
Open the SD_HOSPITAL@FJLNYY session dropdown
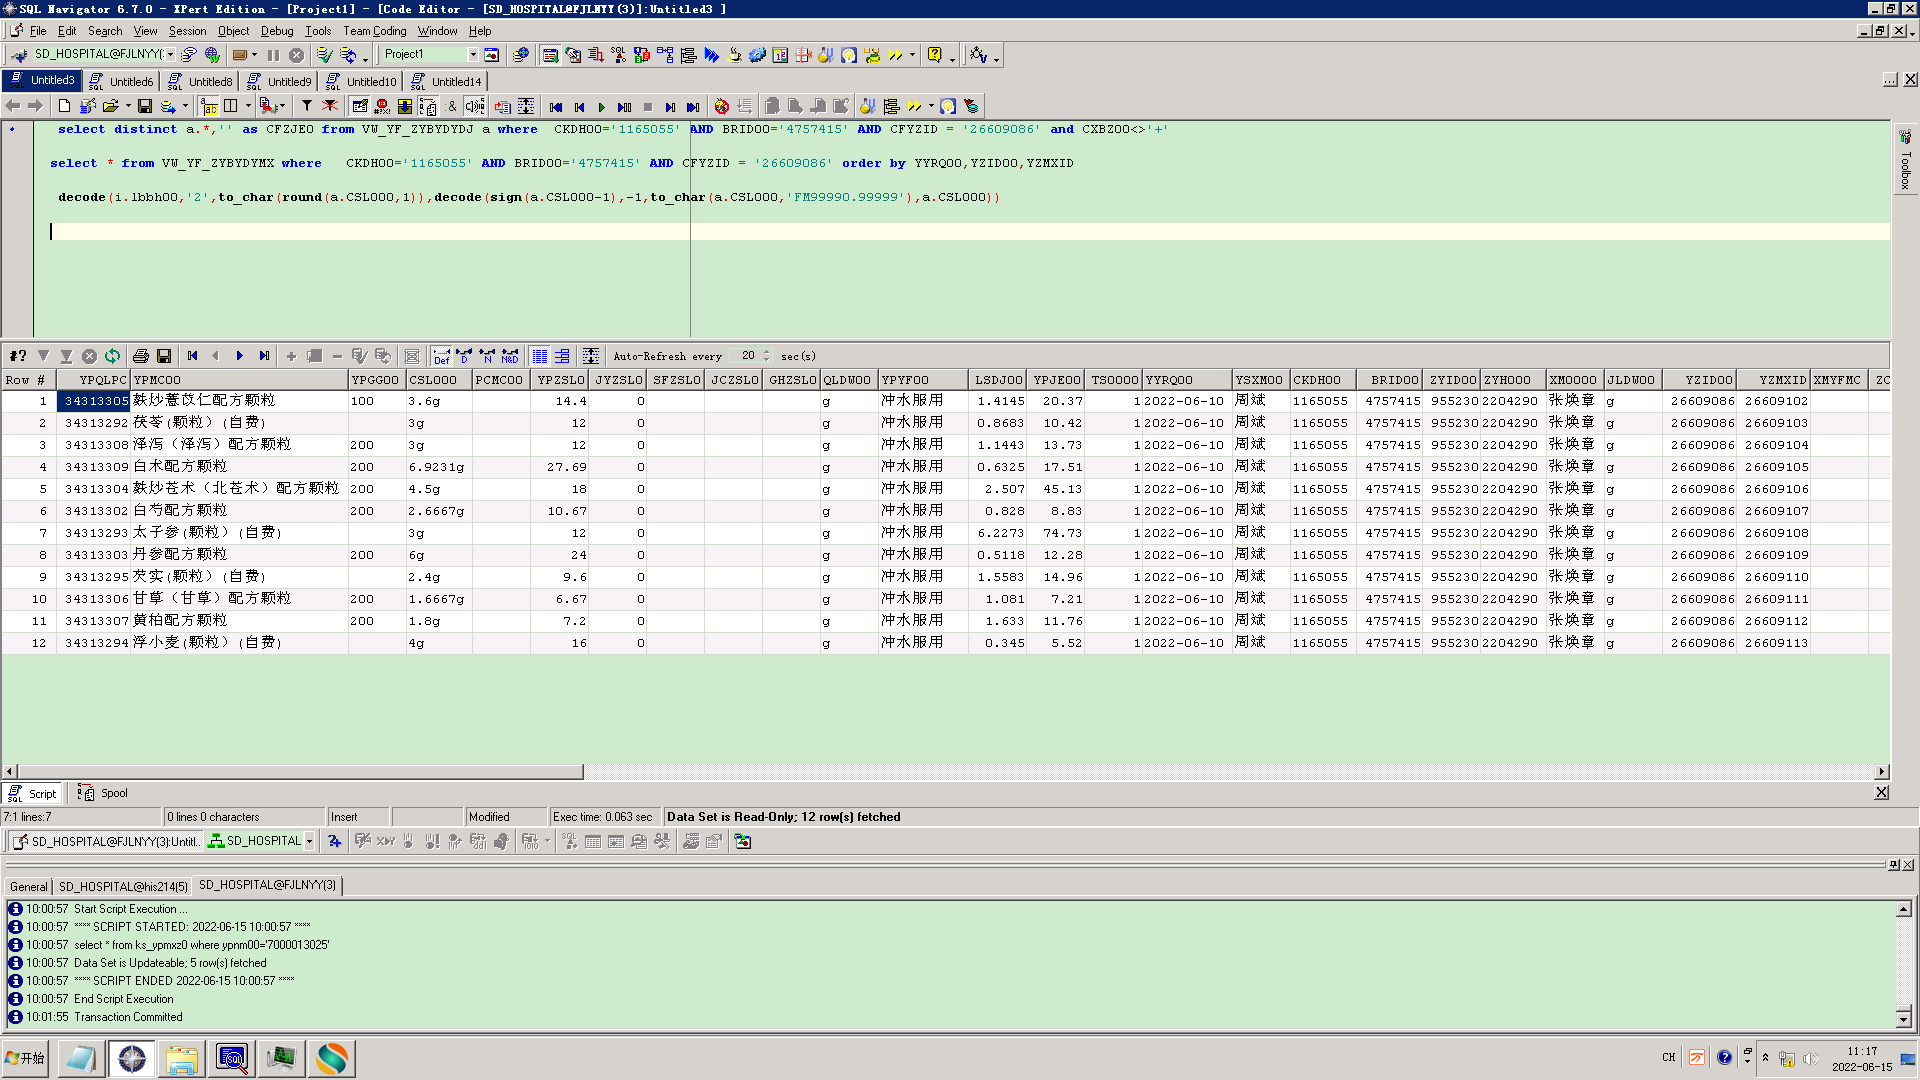[170, 55]
